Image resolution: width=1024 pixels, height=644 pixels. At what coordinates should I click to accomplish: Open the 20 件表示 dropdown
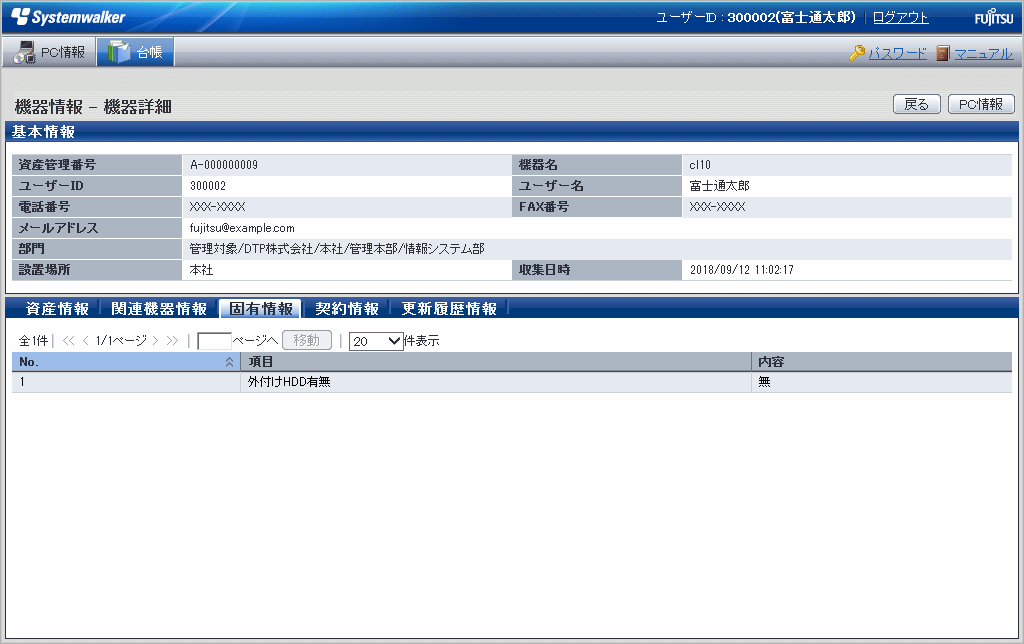tap(376, 341)
